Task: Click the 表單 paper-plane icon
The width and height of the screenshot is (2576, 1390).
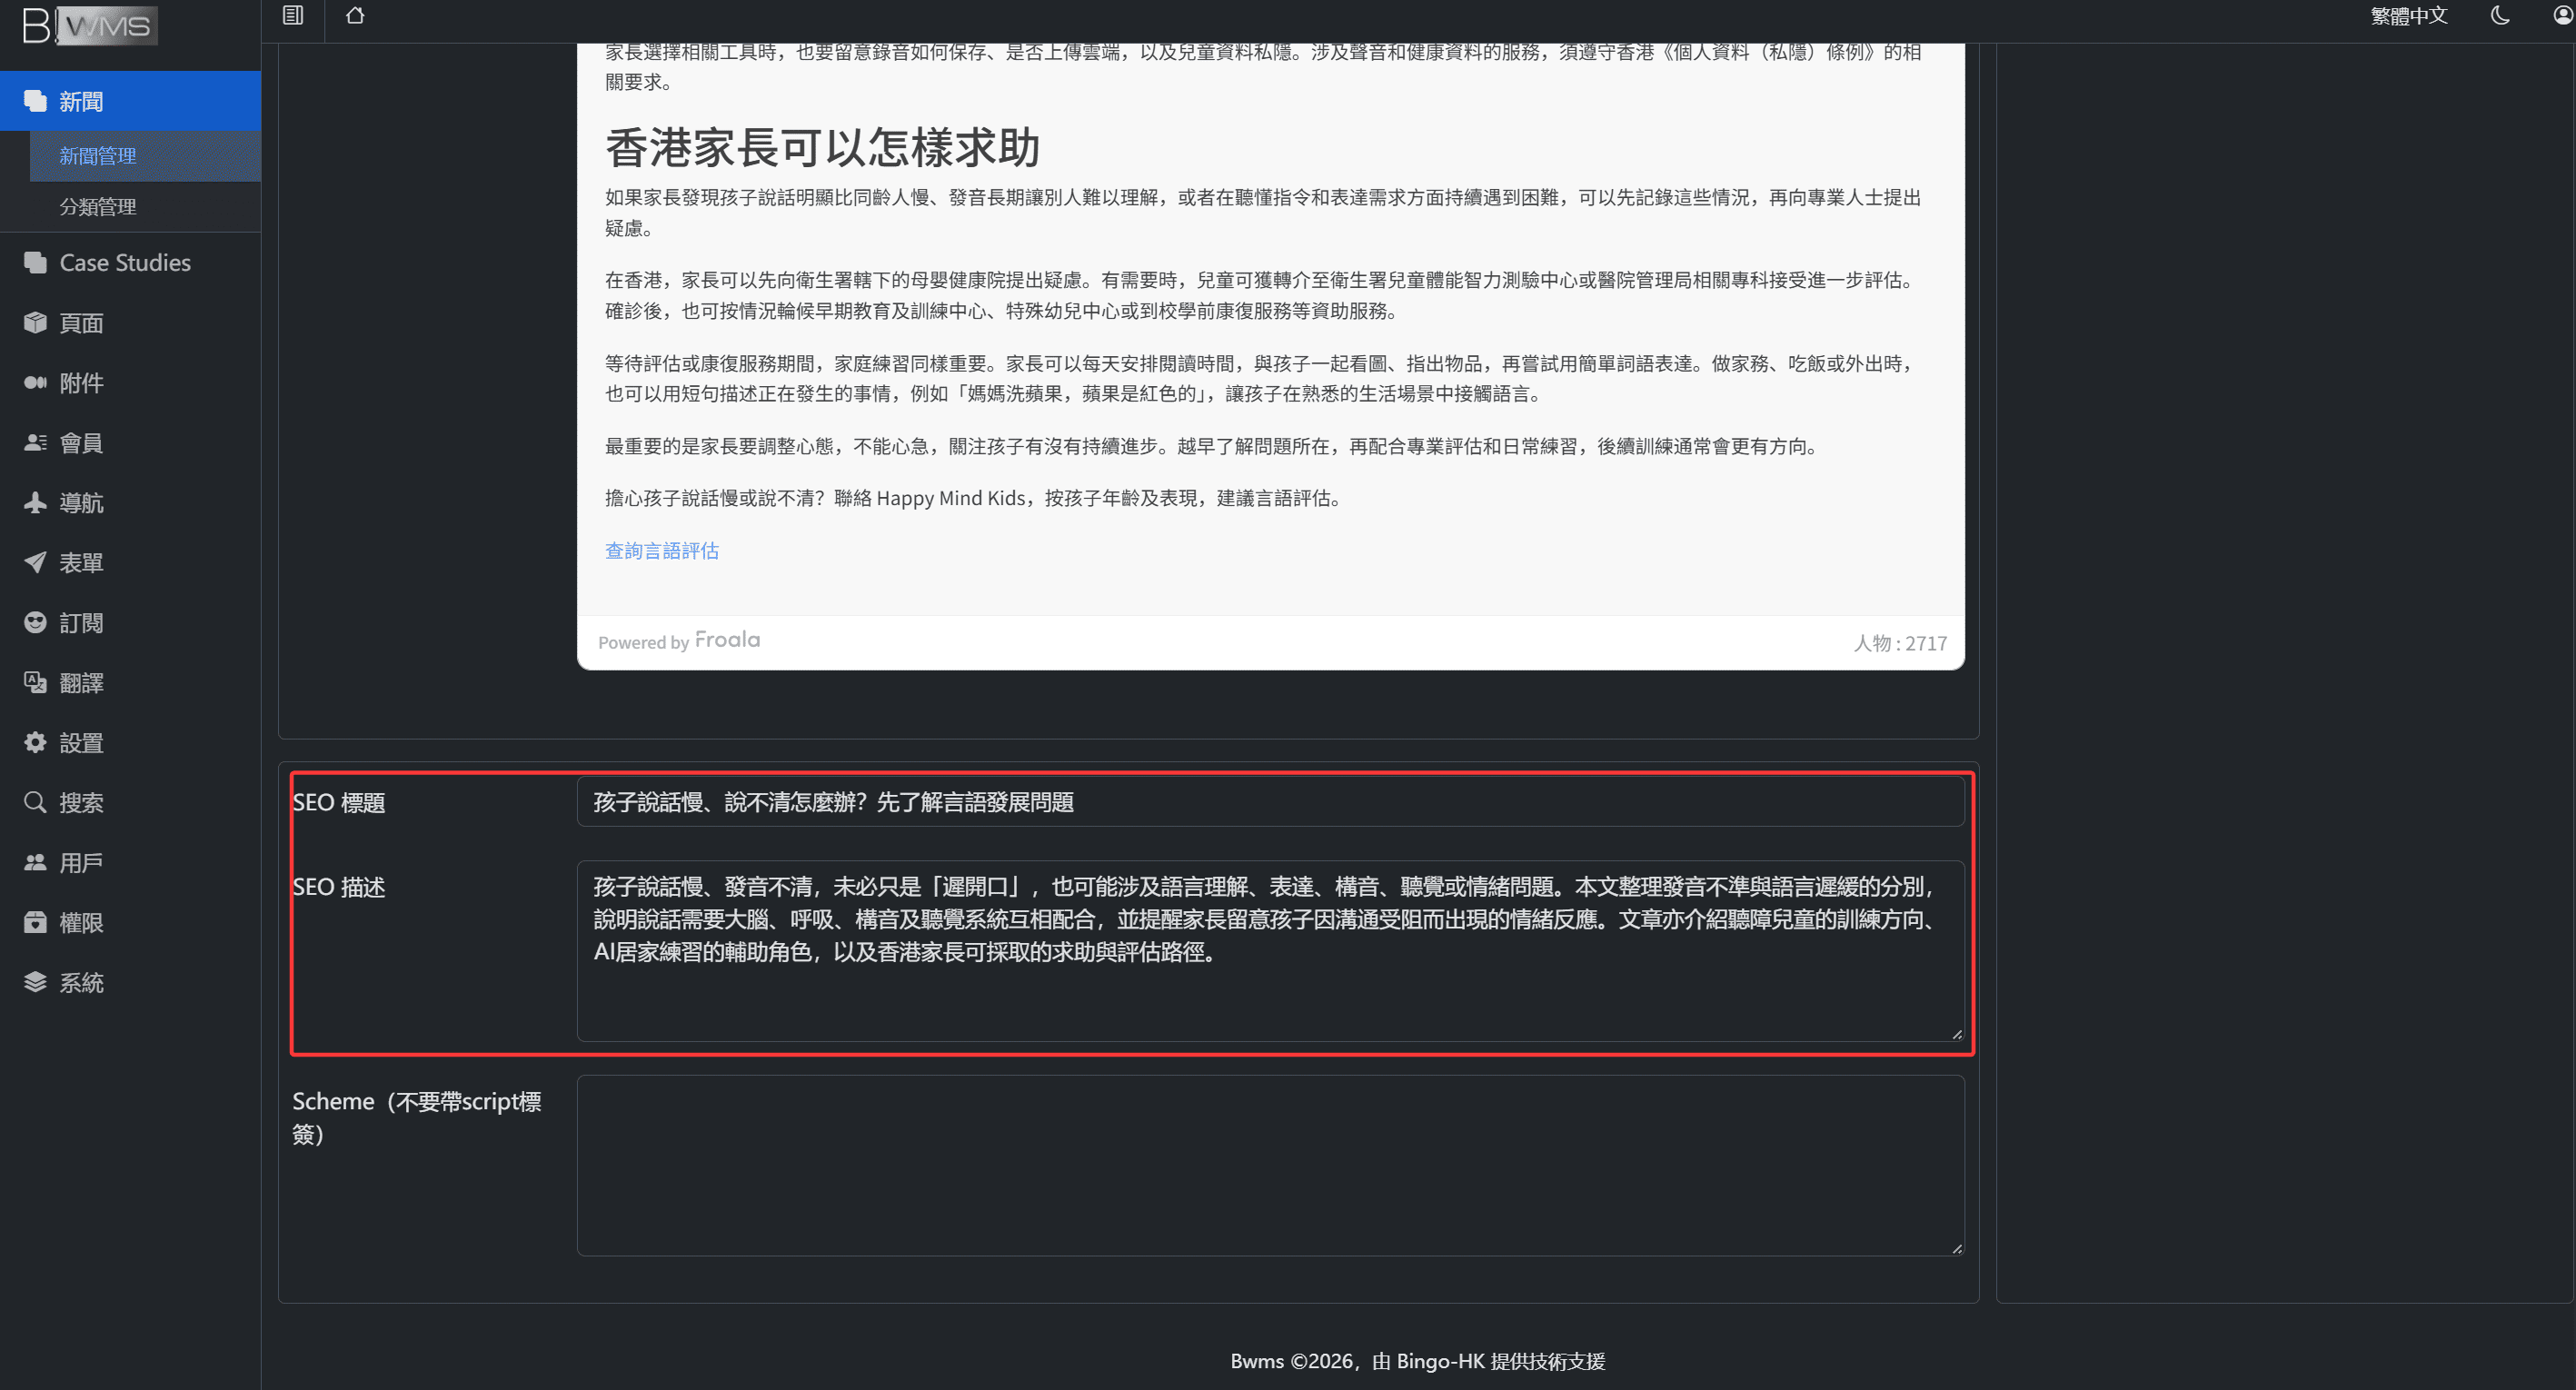Action: coord(35,563)
